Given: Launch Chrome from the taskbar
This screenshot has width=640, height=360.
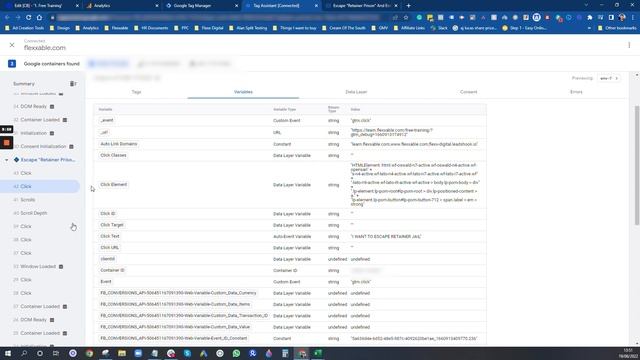Looking at the screenshot, I should pos(89,353).
